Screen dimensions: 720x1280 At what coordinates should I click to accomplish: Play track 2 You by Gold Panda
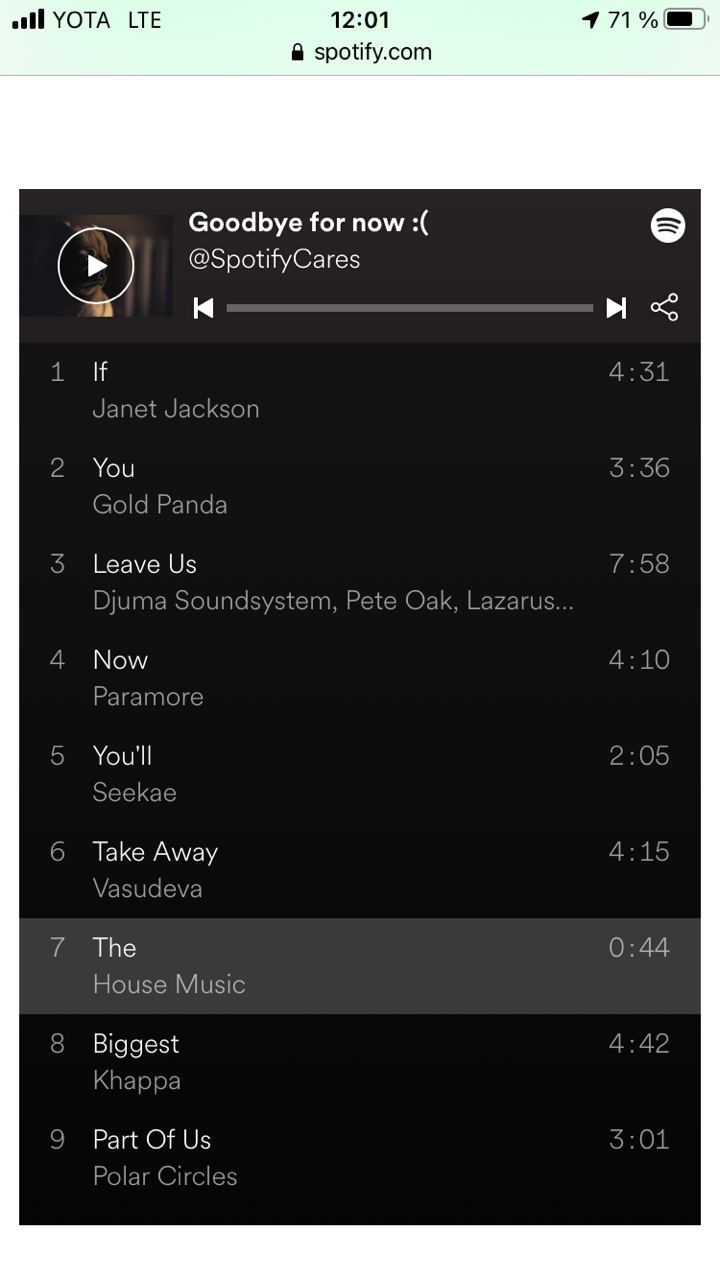click(x=360, y=486)
